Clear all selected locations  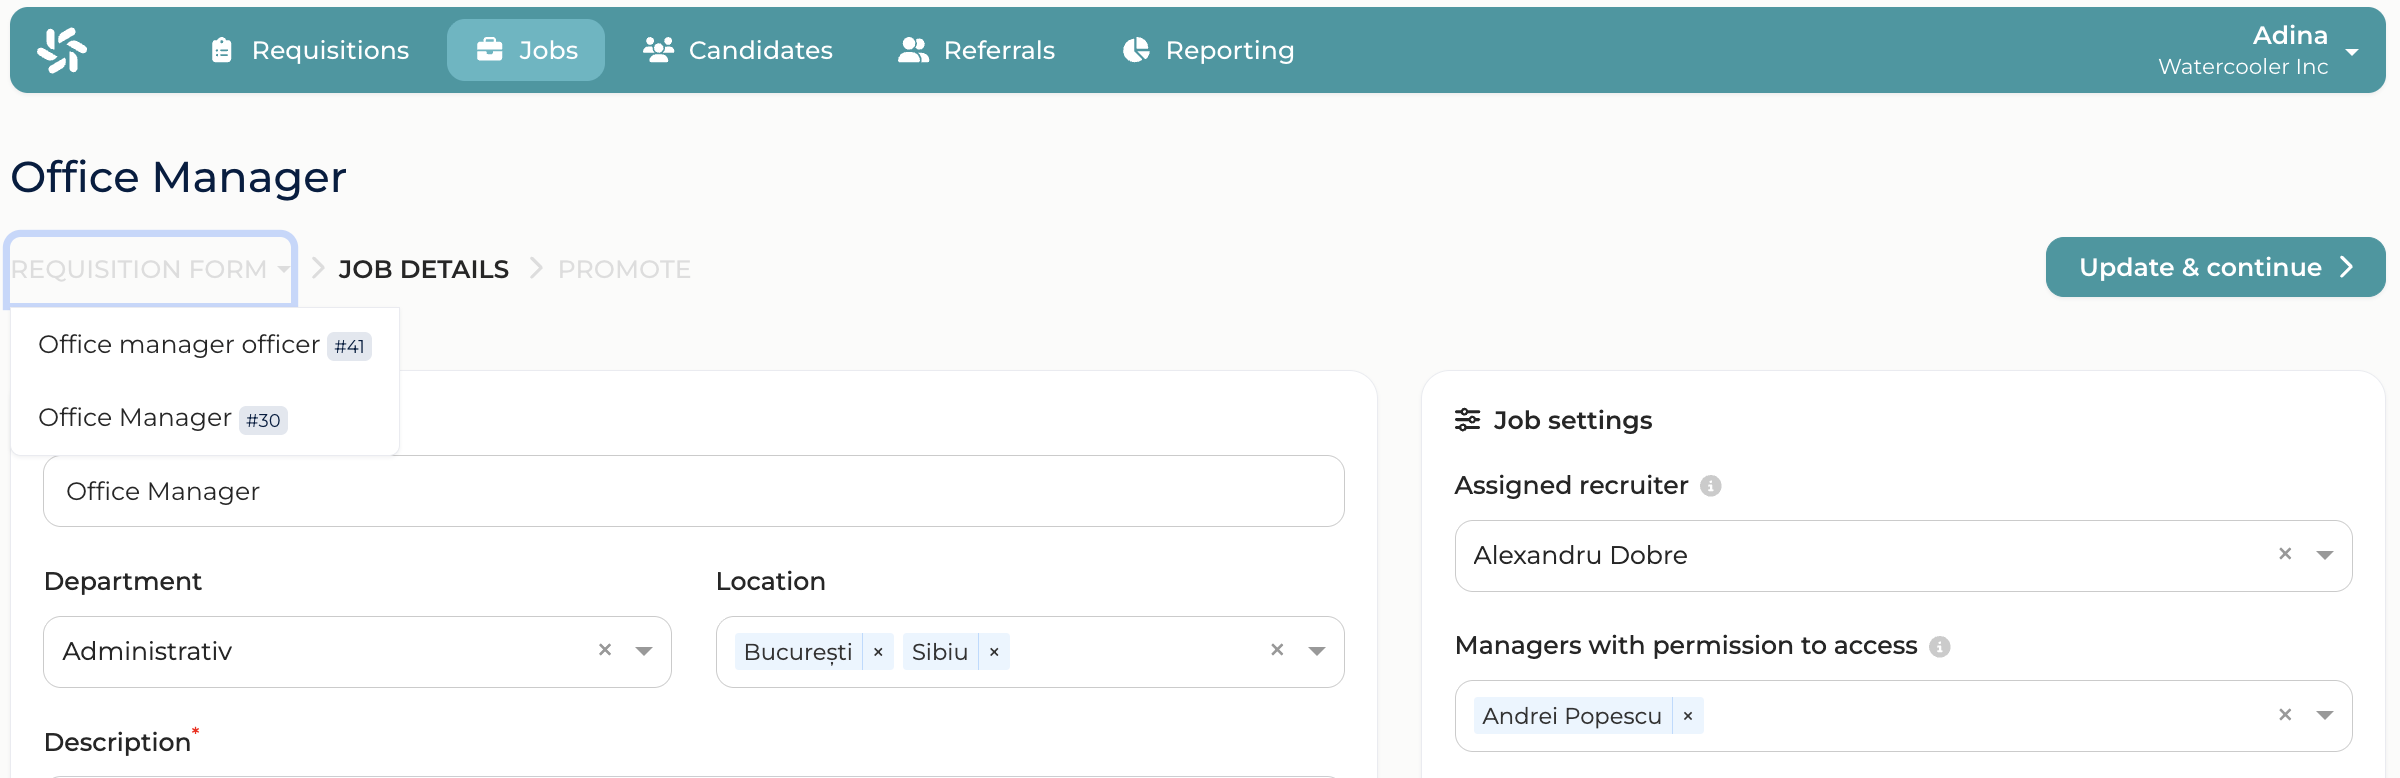[x=1277, y=650]
